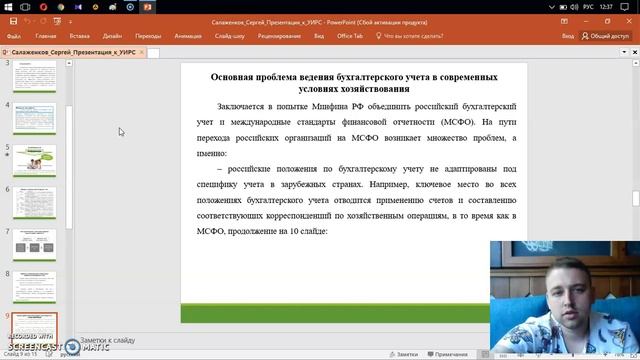Click the Redo icon in title bar
640x360 pixels.
point(43,21)
